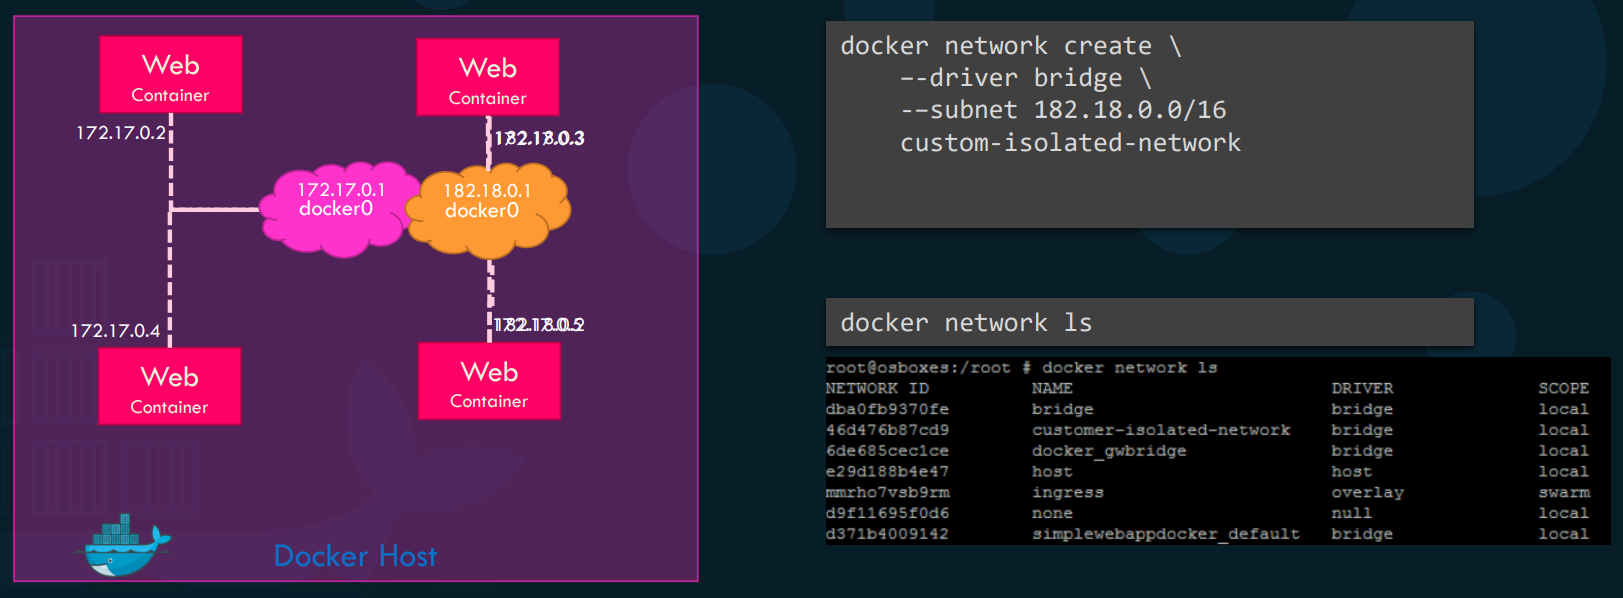The width and height of the screenshot is (1623, 598).
Task: Click the driver 'bridge' for customer-isolated-network
Action: 1362,430
